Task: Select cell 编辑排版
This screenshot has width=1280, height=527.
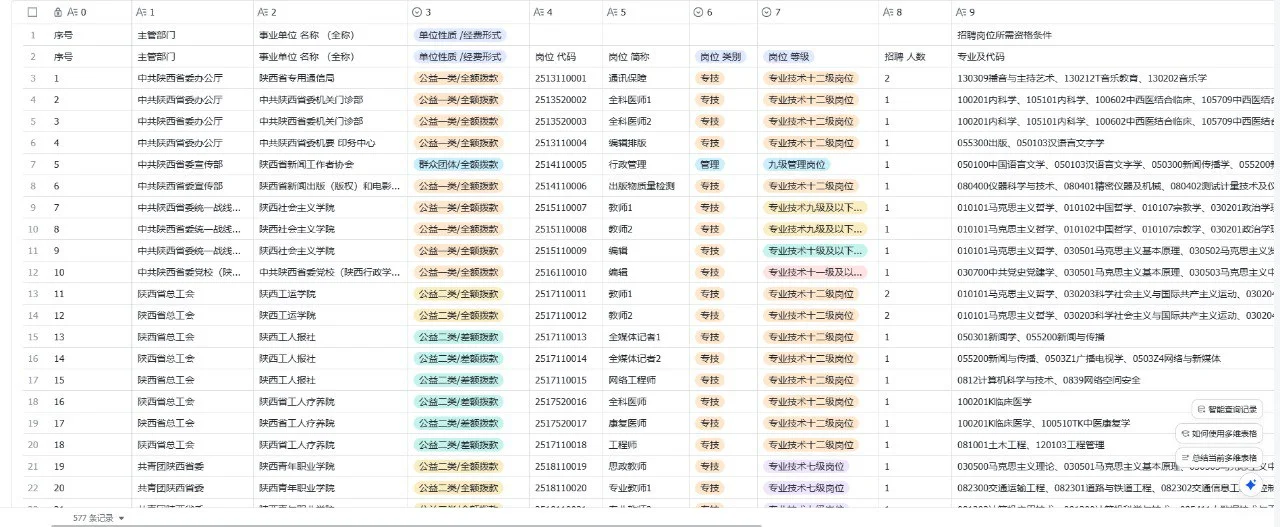Action: point(644,142)
